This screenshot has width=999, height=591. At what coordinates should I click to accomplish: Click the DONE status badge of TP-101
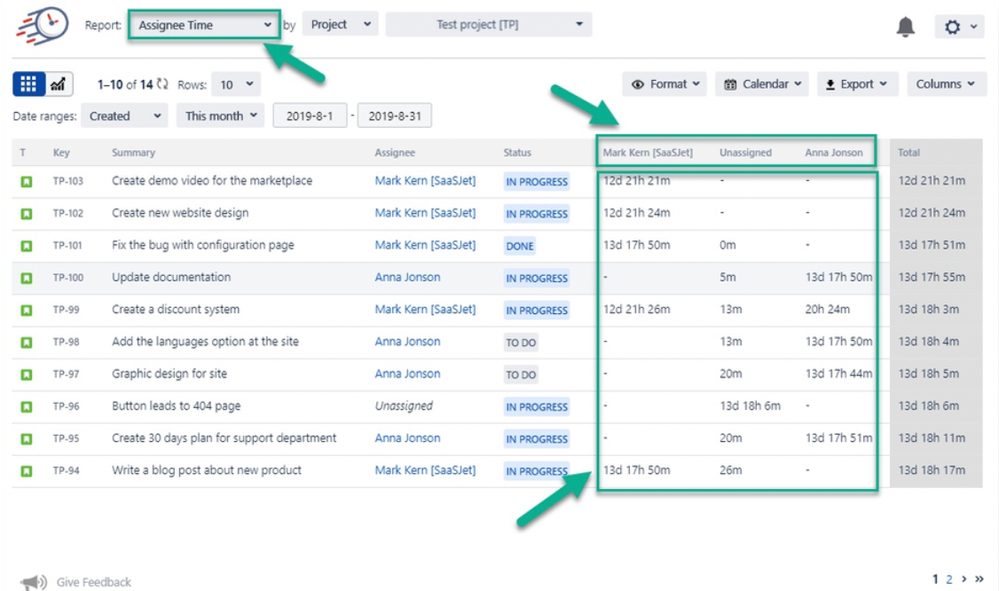coord(520,246)
